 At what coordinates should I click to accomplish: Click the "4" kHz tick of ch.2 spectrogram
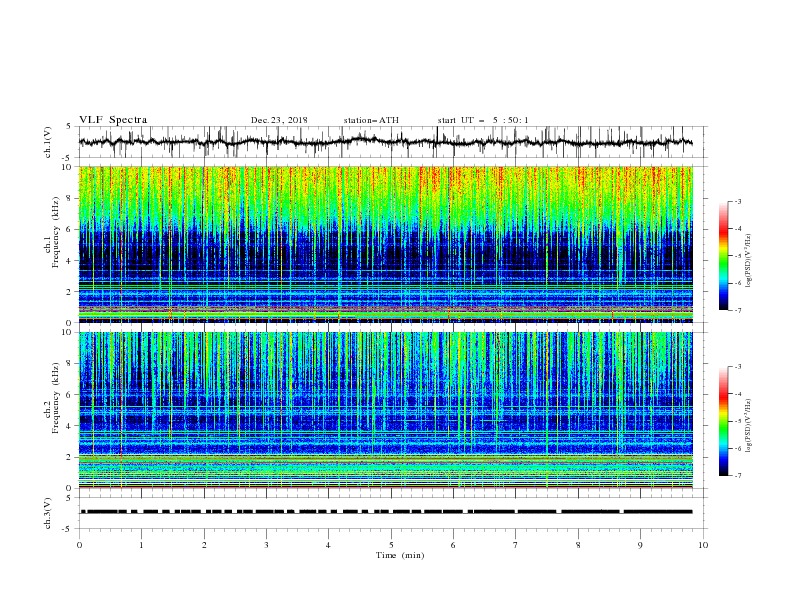coord(69,426)
